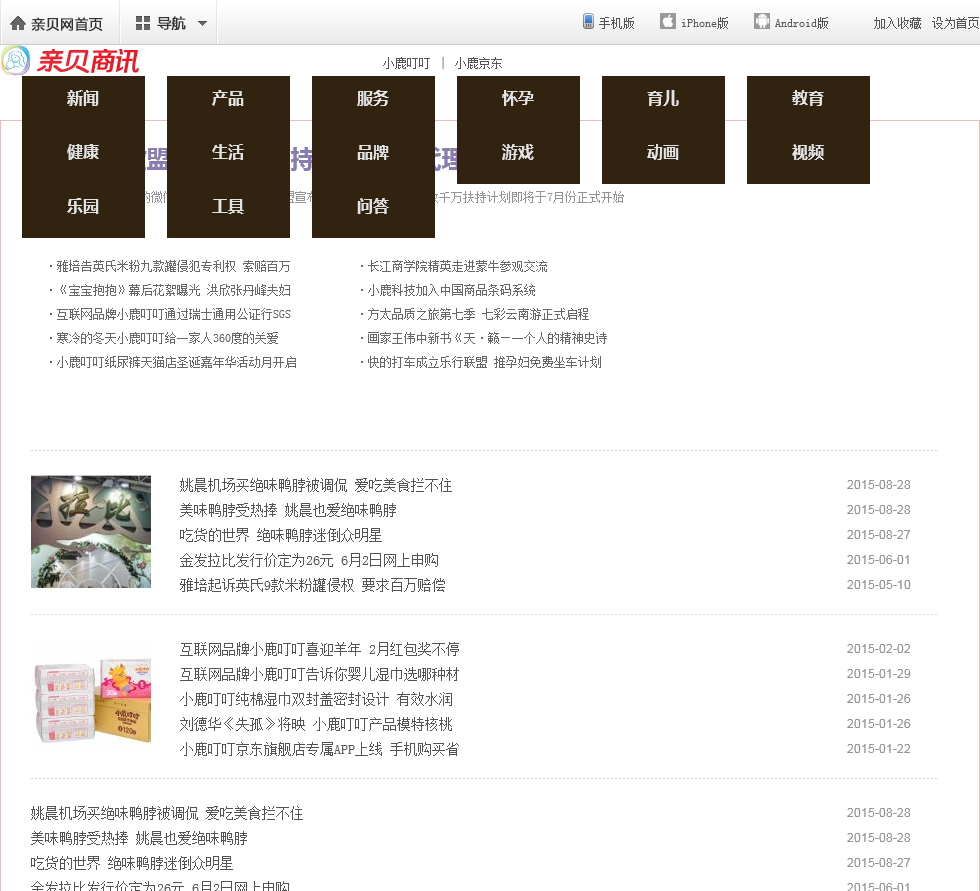Screen dimensions: 980x891
Task: Open 姚晨机场买绝味鸭脖被调侃 in the image-less bottom list
Action: [167, 814]
